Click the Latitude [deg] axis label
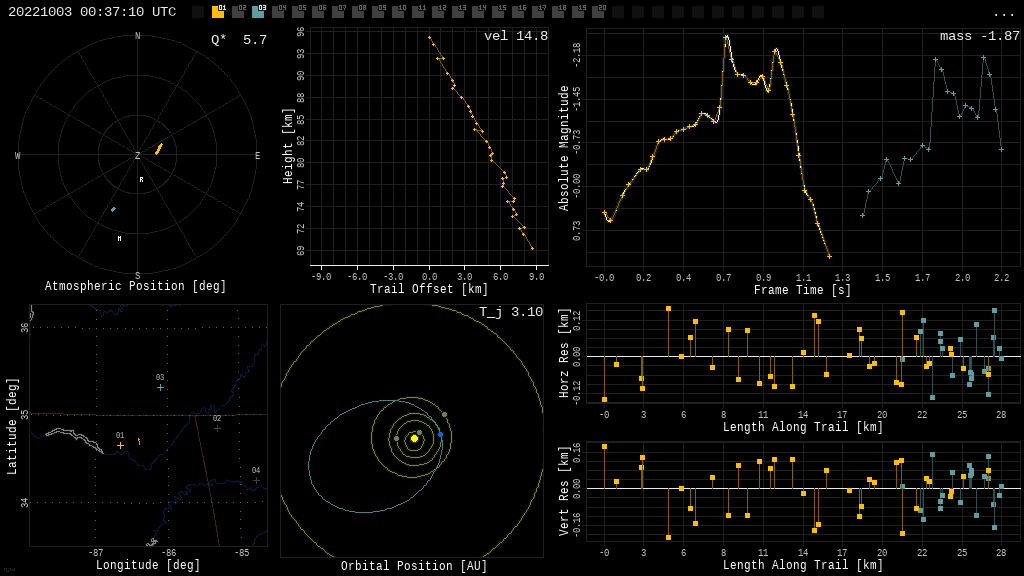 pos(12,426)
